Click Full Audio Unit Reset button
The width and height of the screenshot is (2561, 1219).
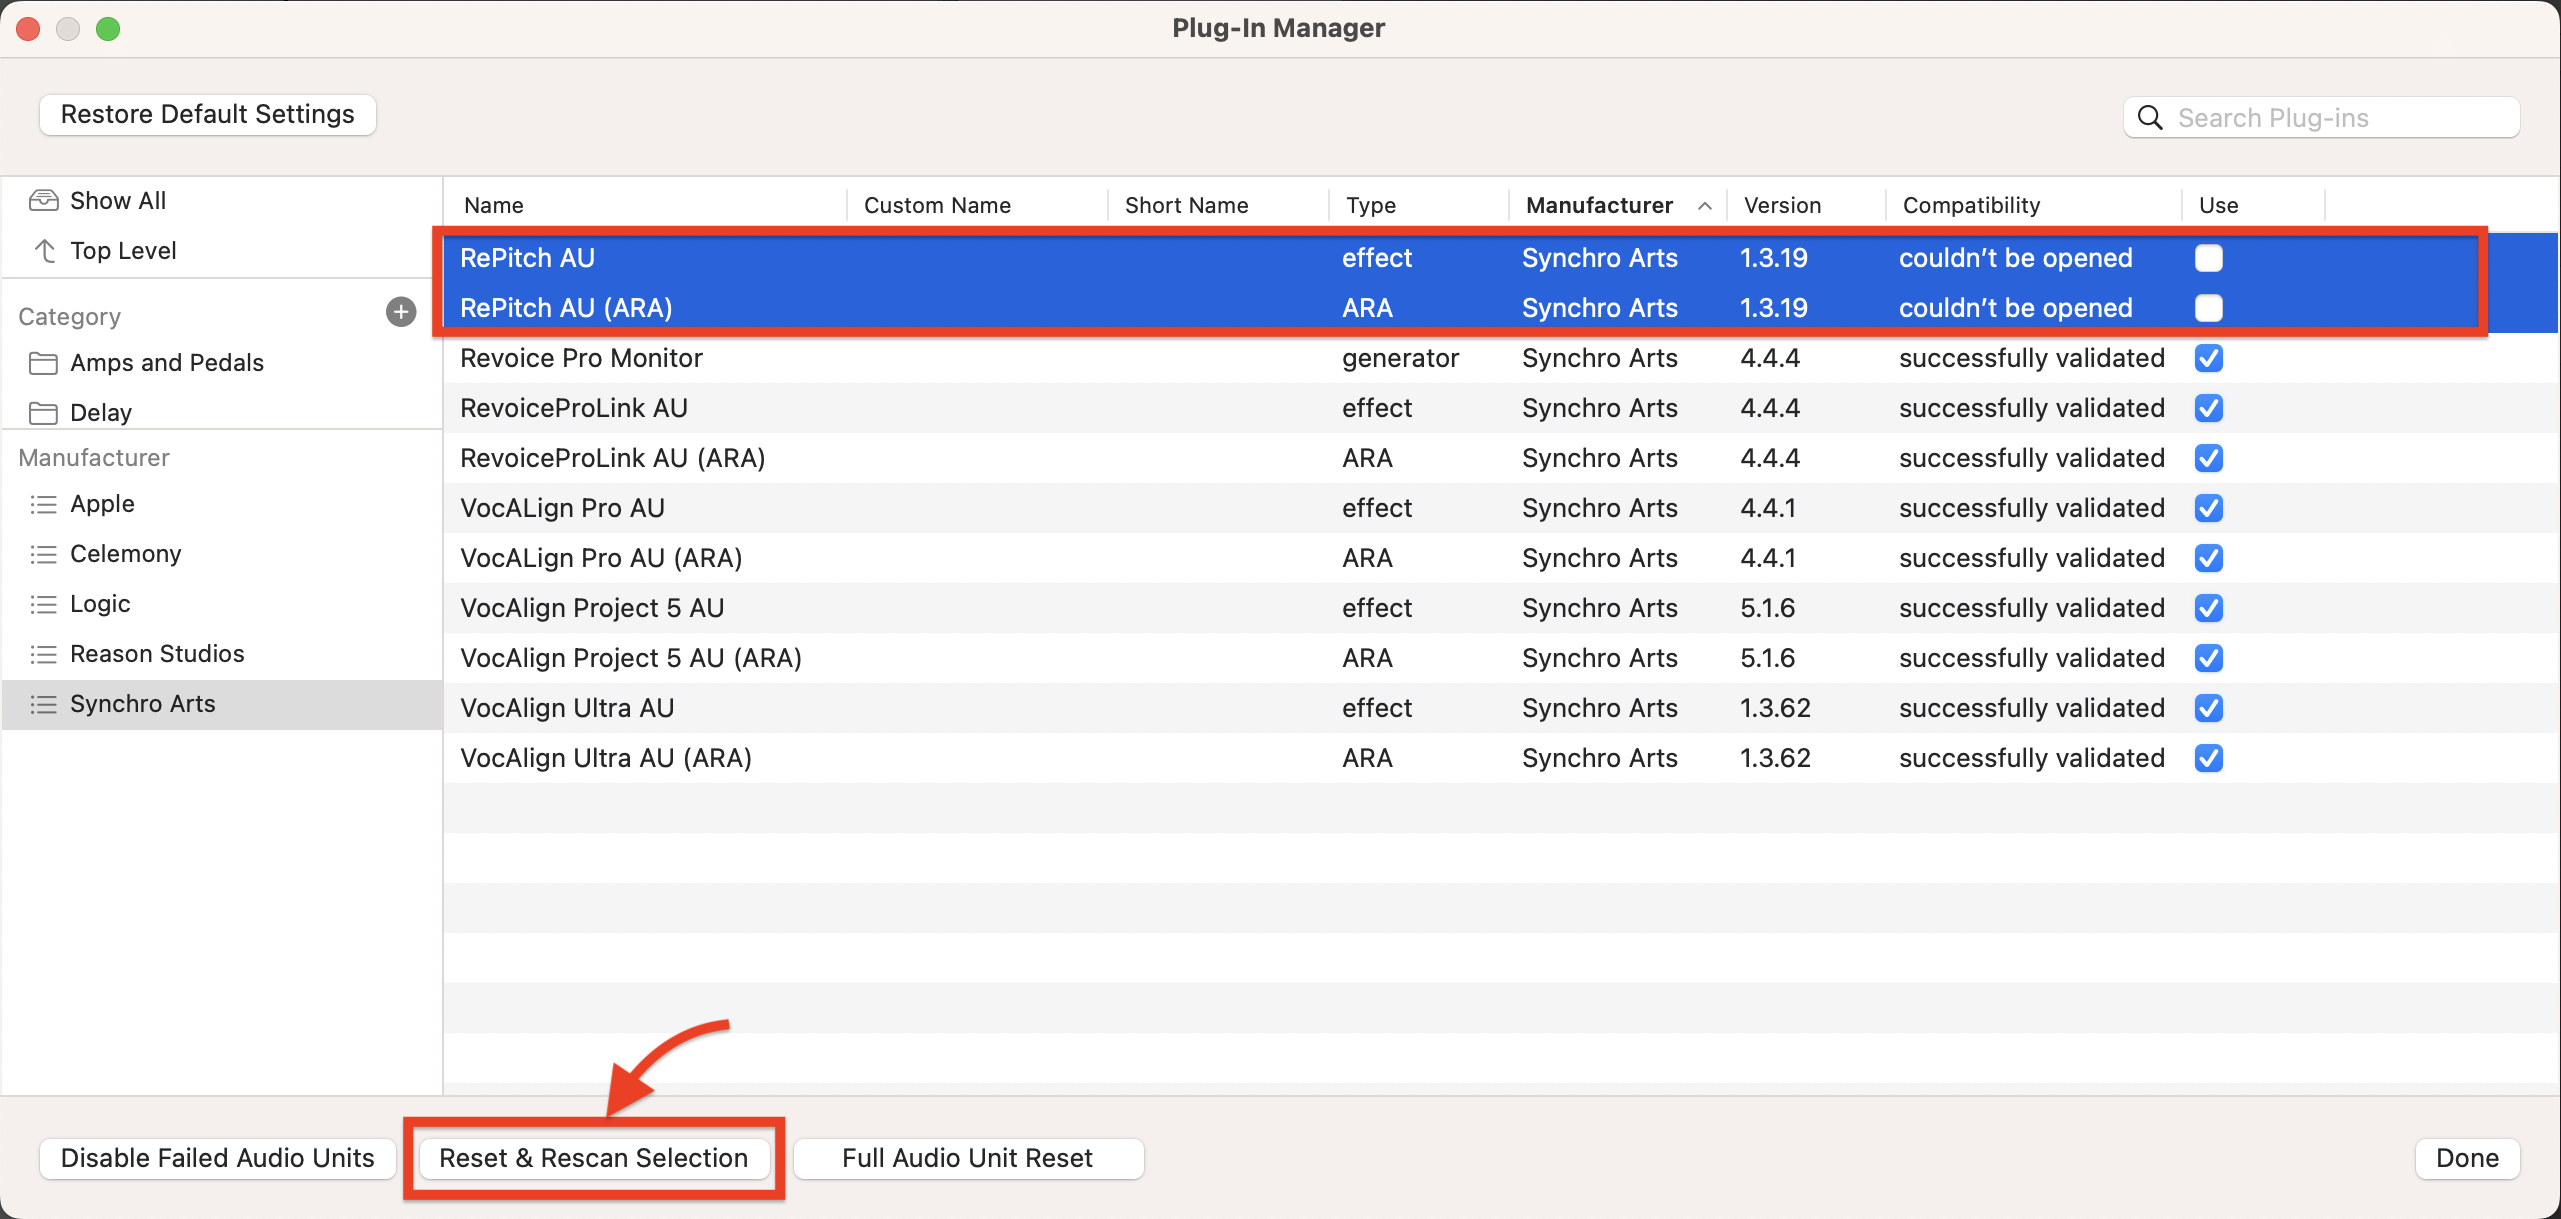(x=967, y=1158)
